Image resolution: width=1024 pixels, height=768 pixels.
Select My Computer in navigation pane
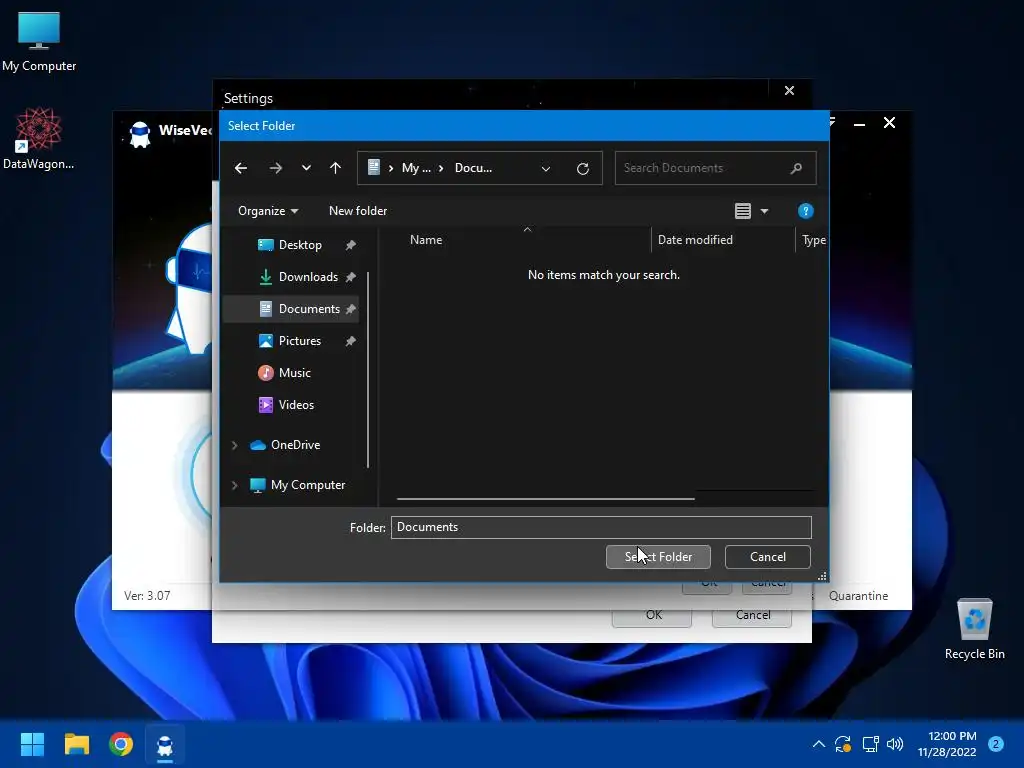coord(308,485)
